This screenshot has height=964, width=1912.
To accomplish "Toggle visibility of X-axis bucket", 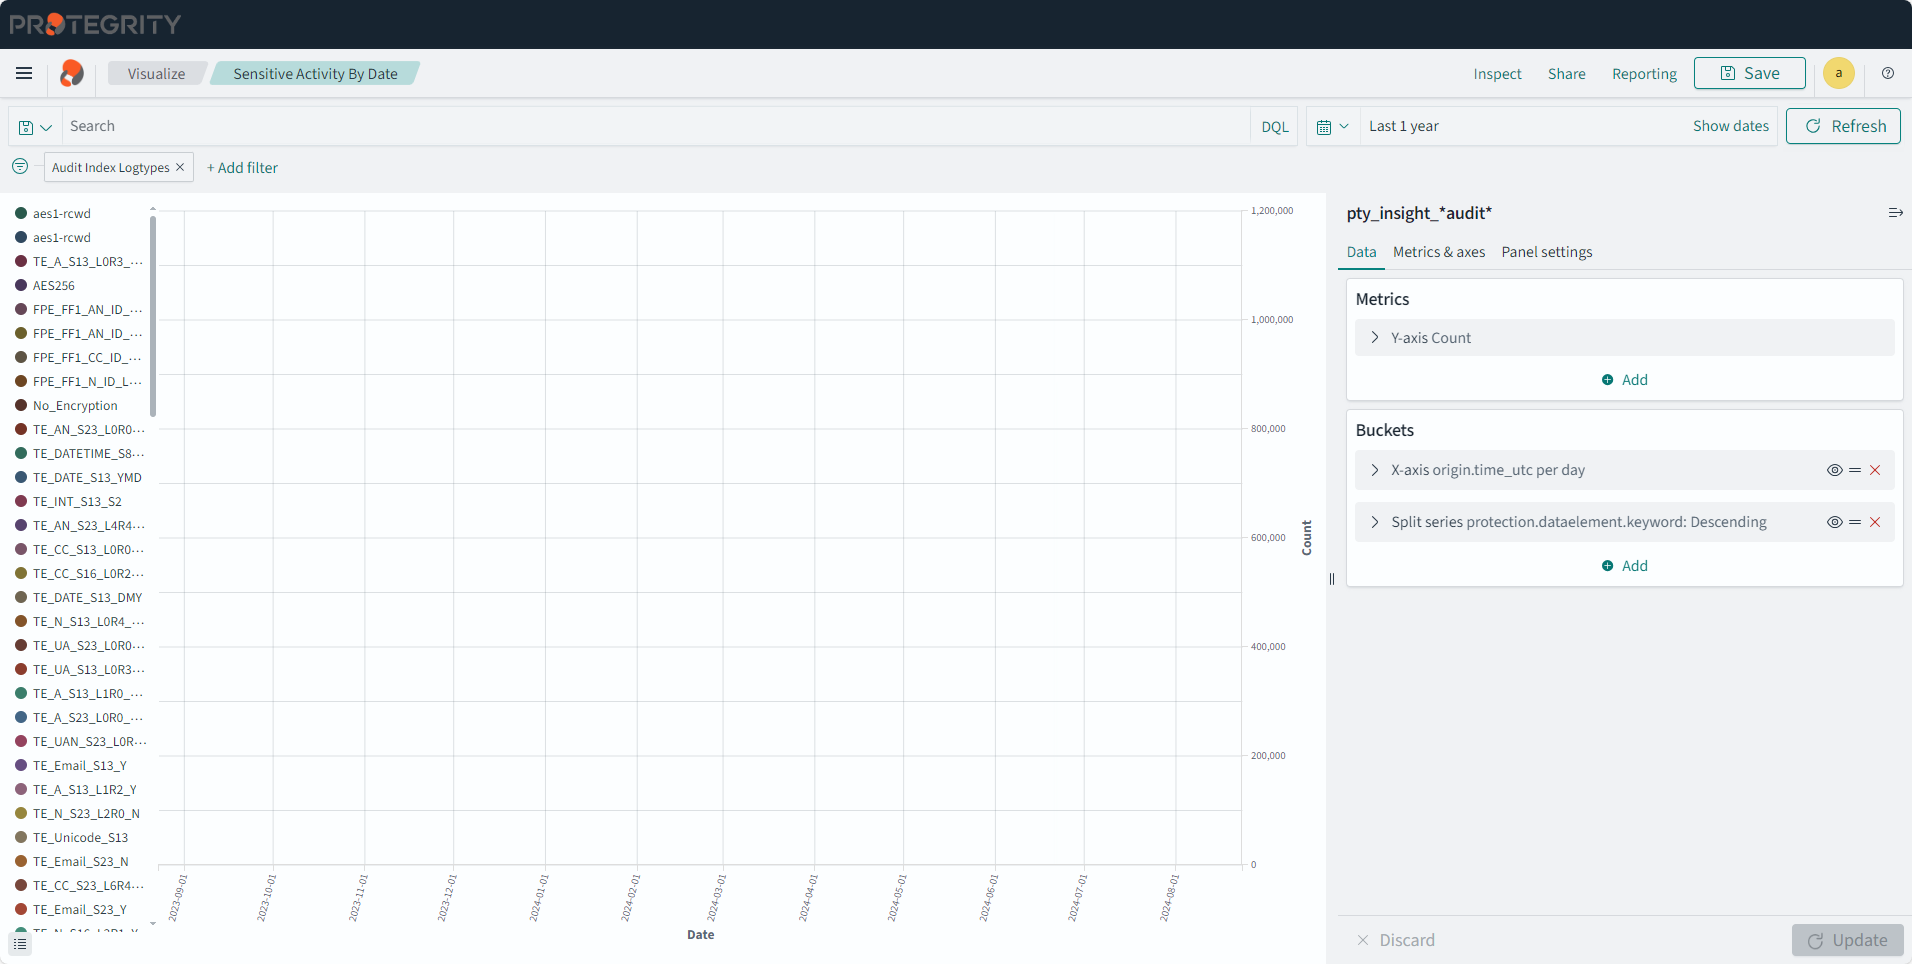I will point(1834,470).
